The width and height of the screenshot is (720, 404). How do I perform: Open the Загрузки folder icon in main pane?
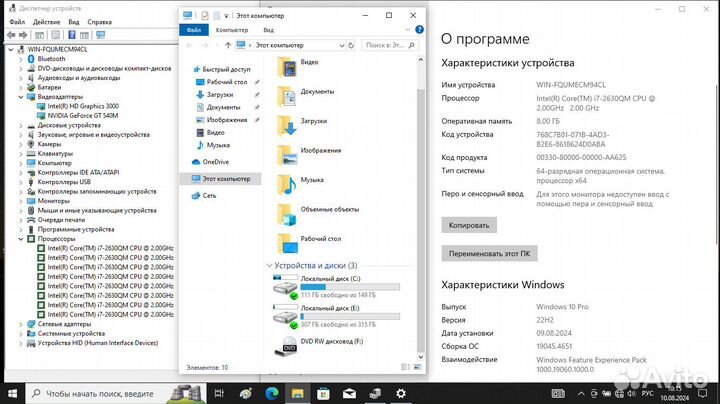click(x=287, y=126)
